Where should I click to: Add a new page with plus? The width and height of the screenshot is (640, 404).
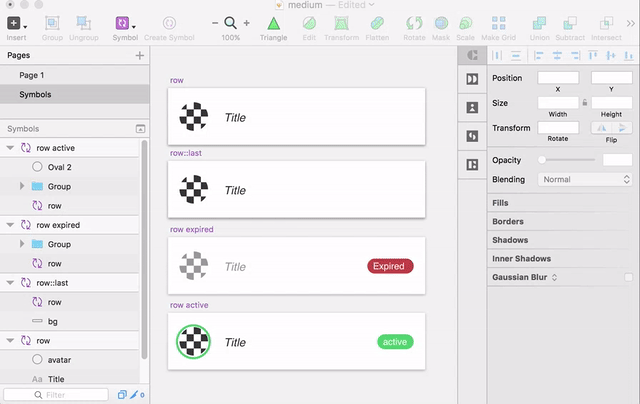(x=140, y=55)
